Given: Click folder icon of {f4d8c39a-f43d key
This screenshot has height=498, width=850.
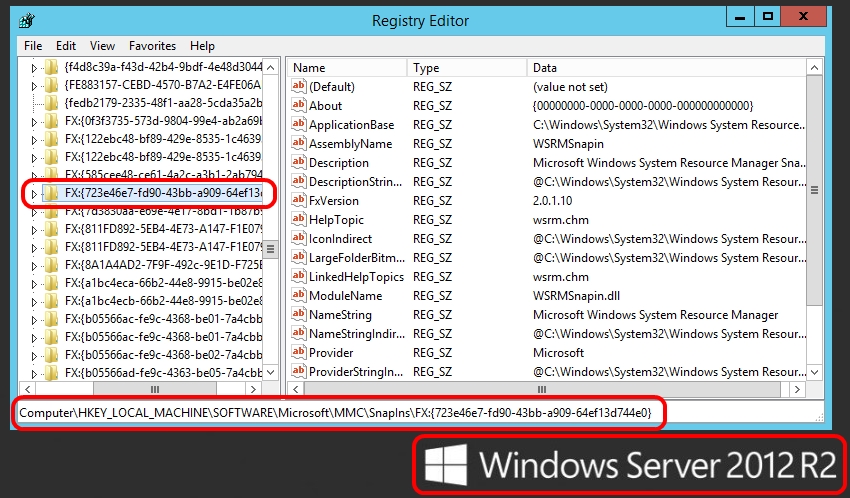Looking at the screenshot, I should tap(51, 67).
